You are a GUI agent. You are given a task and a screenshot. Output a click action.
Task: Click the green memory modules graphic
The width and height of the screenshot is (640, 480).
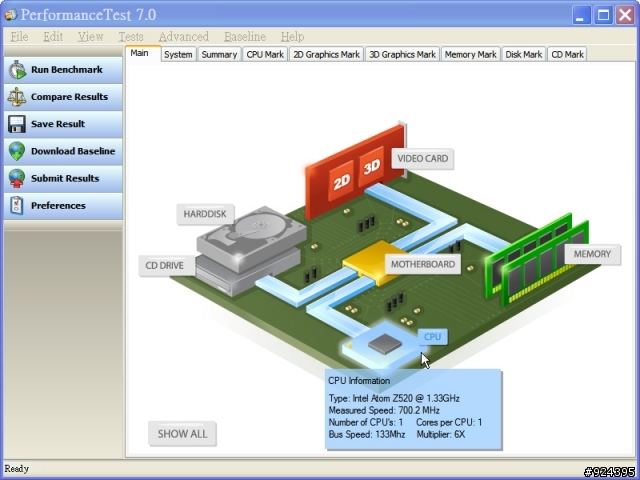pos(535,261)
